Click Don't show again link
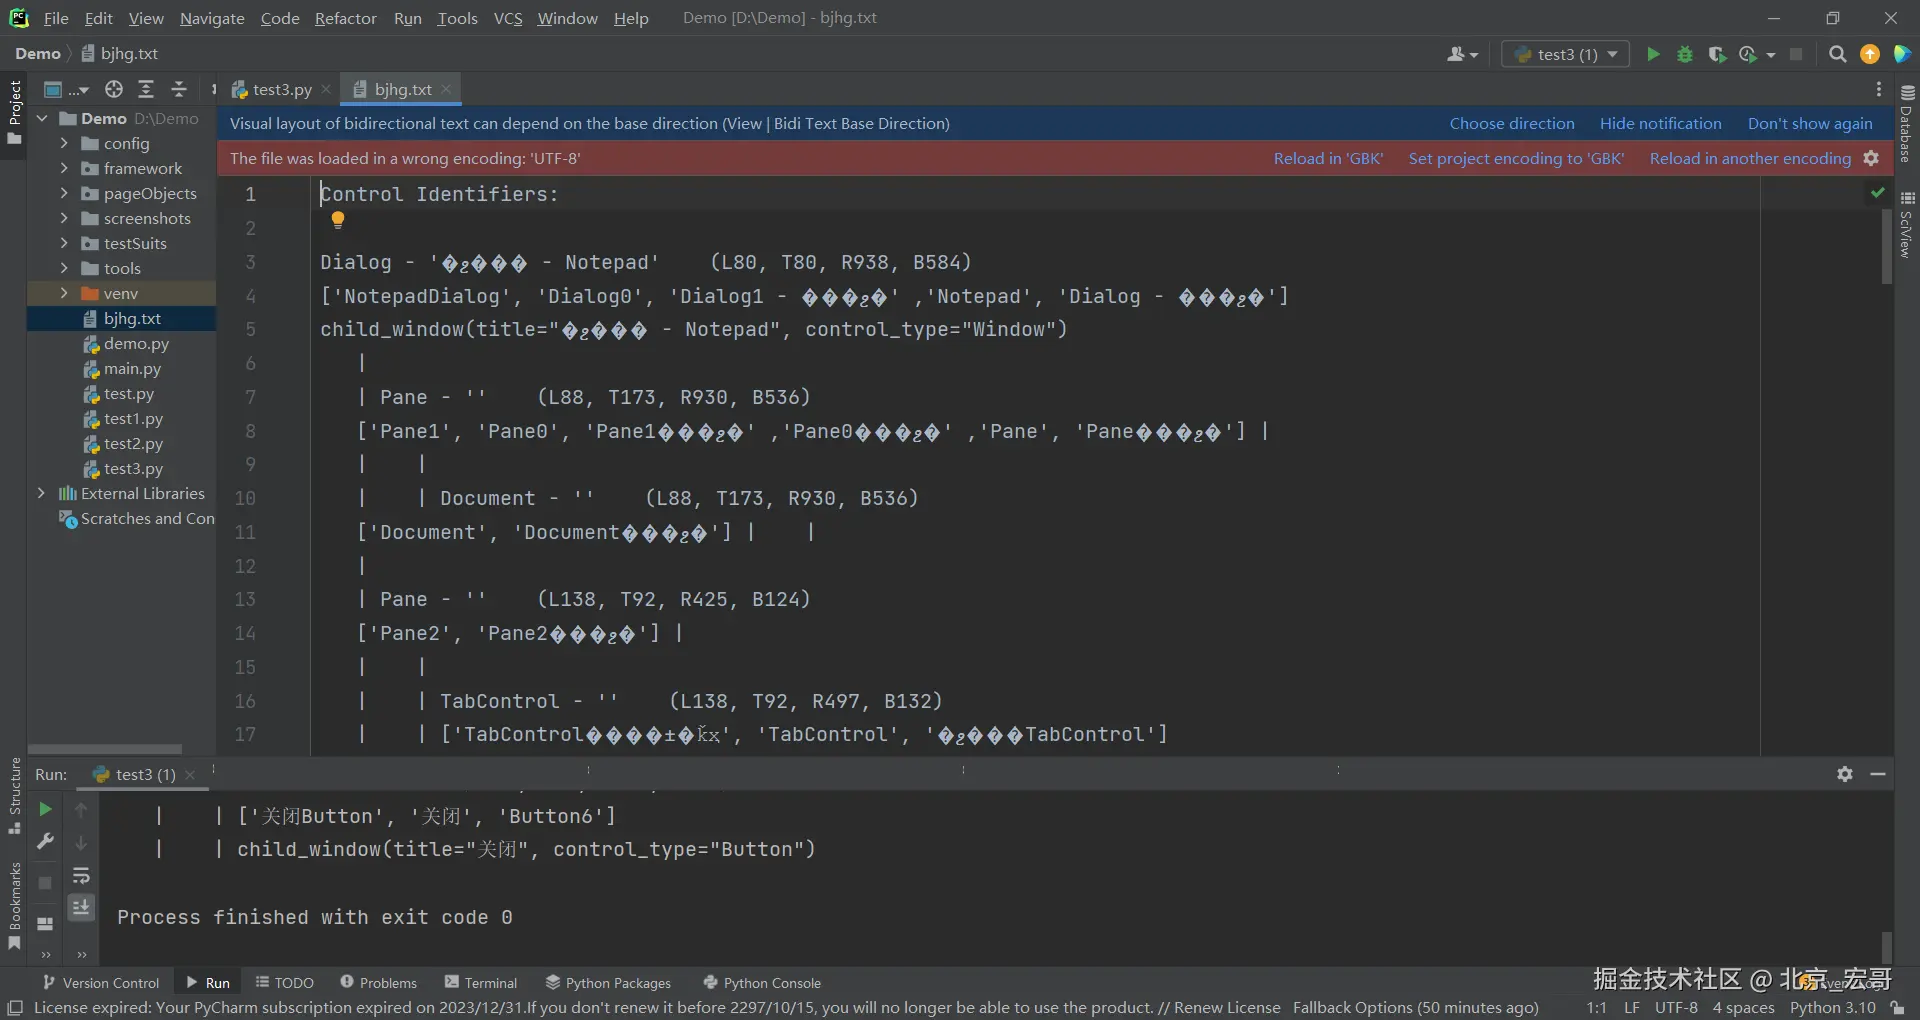 pyautogui.click(x=1810, y=123)
